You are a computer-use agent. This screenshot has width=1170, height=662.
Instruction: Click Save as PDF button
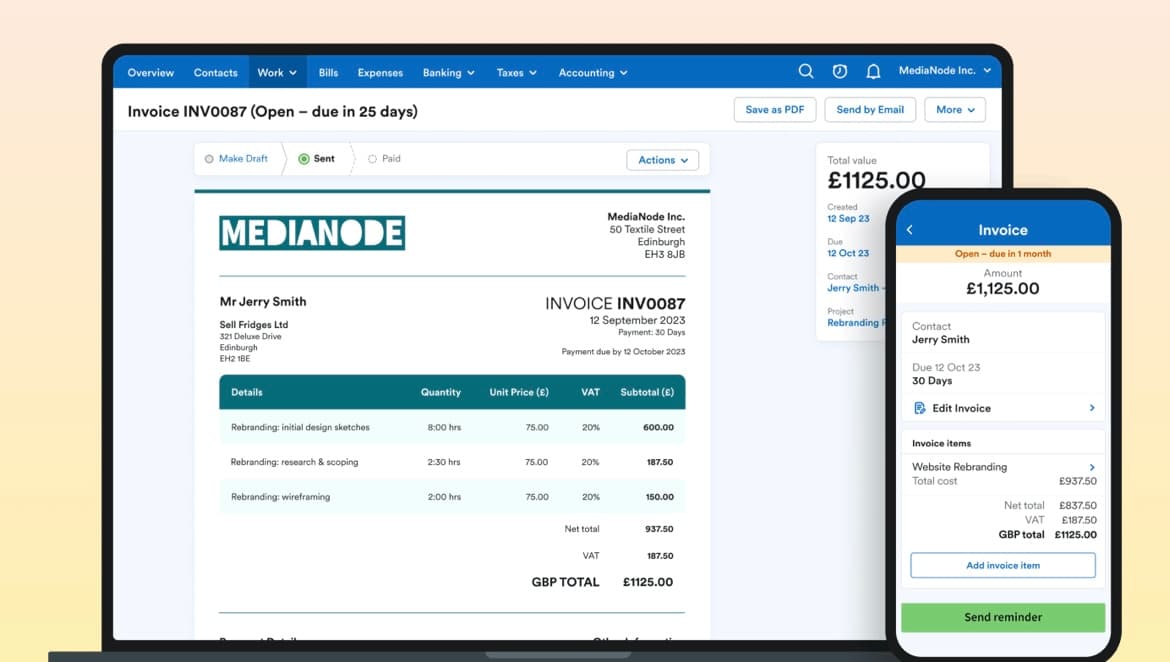[x=774, y=110]
